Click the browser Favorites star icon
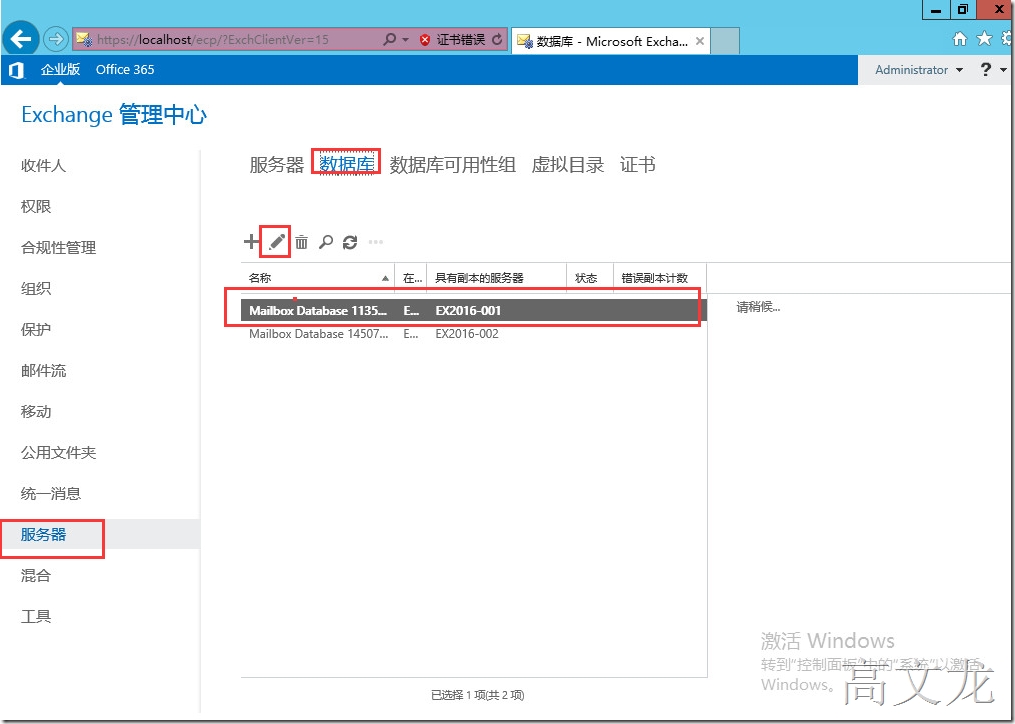This screenshot has width=1015, height=724. tap(985, 39)
